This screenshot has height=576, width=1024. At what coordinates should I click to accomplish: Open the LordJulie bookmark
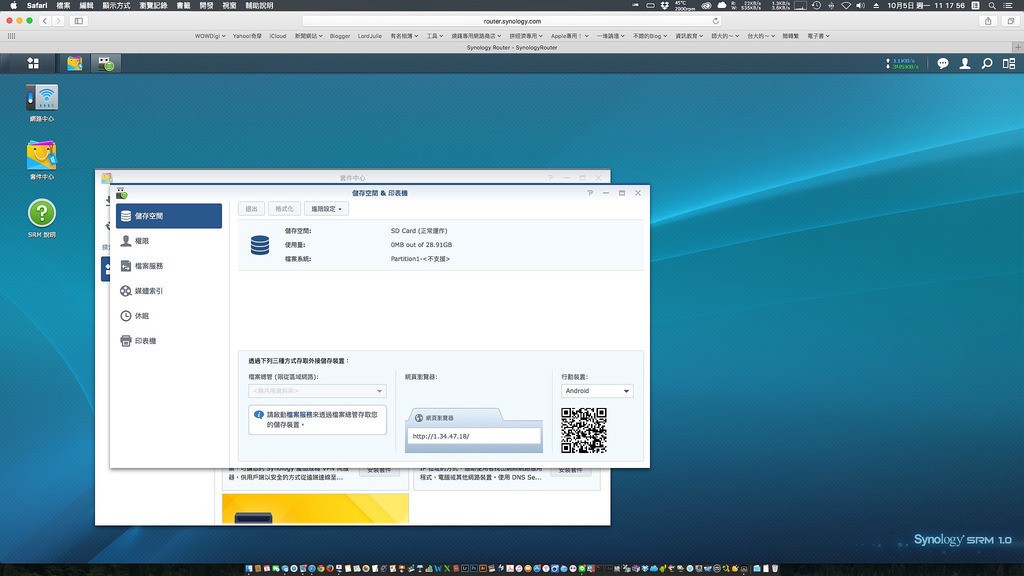pos(370,36)
